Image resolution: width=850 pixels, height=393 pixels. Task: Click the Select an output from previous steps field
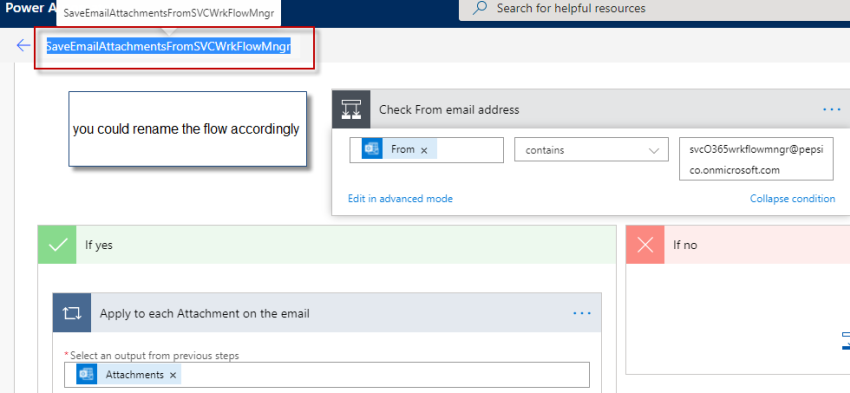pyautogui.click(x=327, y=375)
